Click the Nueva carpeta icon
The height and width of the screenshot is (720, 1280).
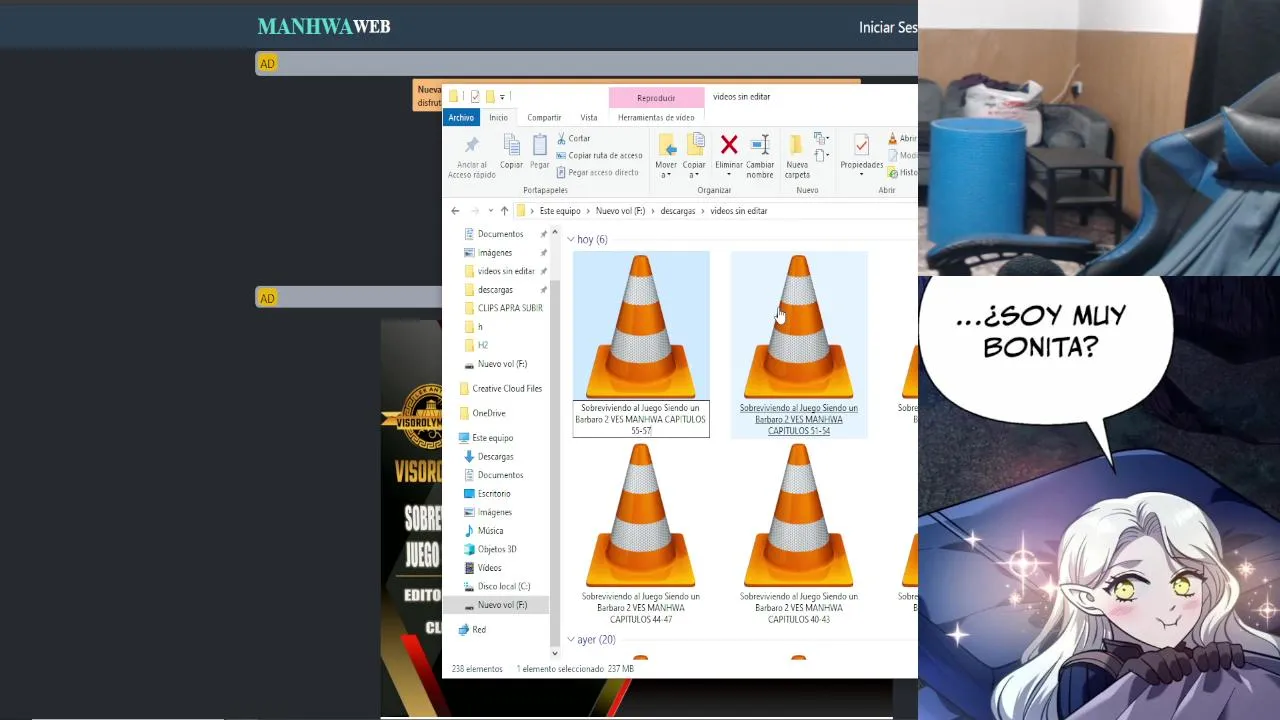pos(797,146)
